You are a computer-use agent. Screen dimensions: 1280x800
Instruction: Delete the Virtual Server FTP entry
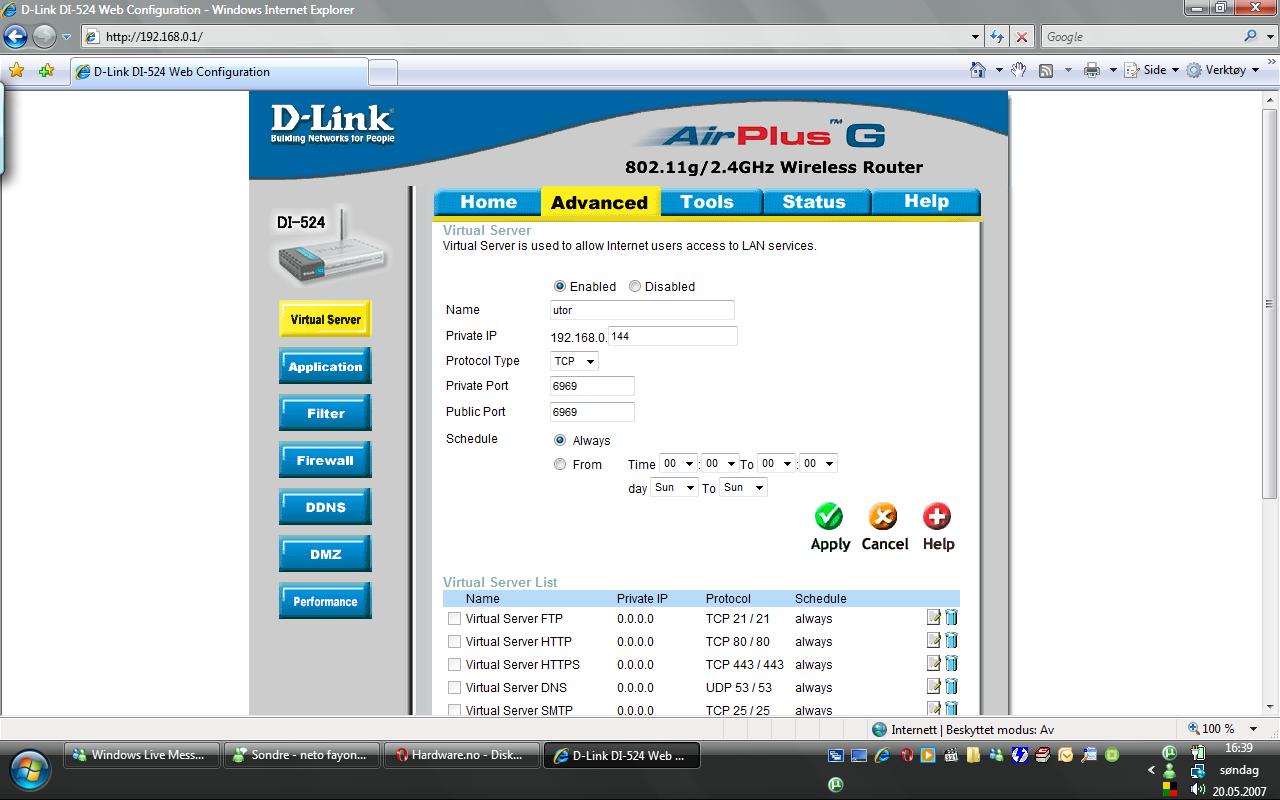(x=951, y=618)
